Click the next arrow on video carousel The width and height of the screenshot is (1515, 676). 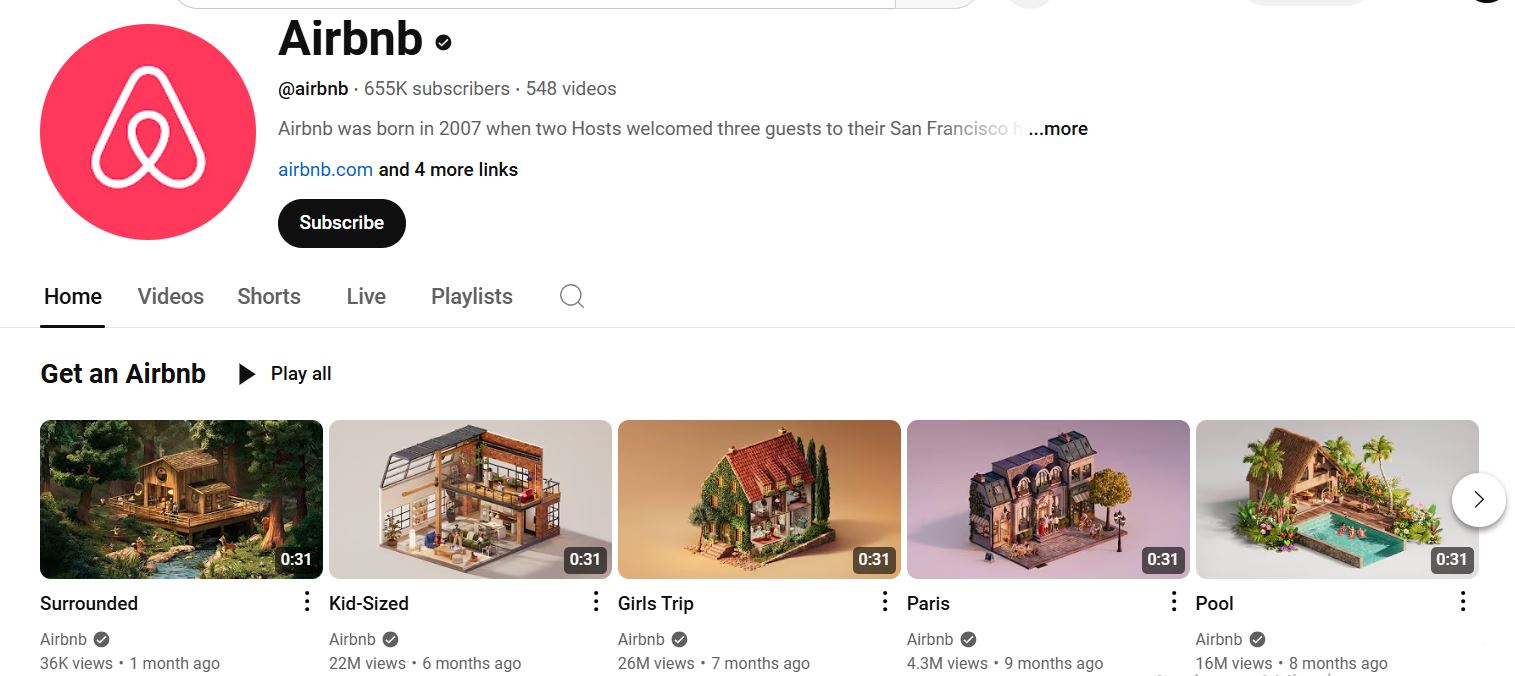tap(1478, 499)
